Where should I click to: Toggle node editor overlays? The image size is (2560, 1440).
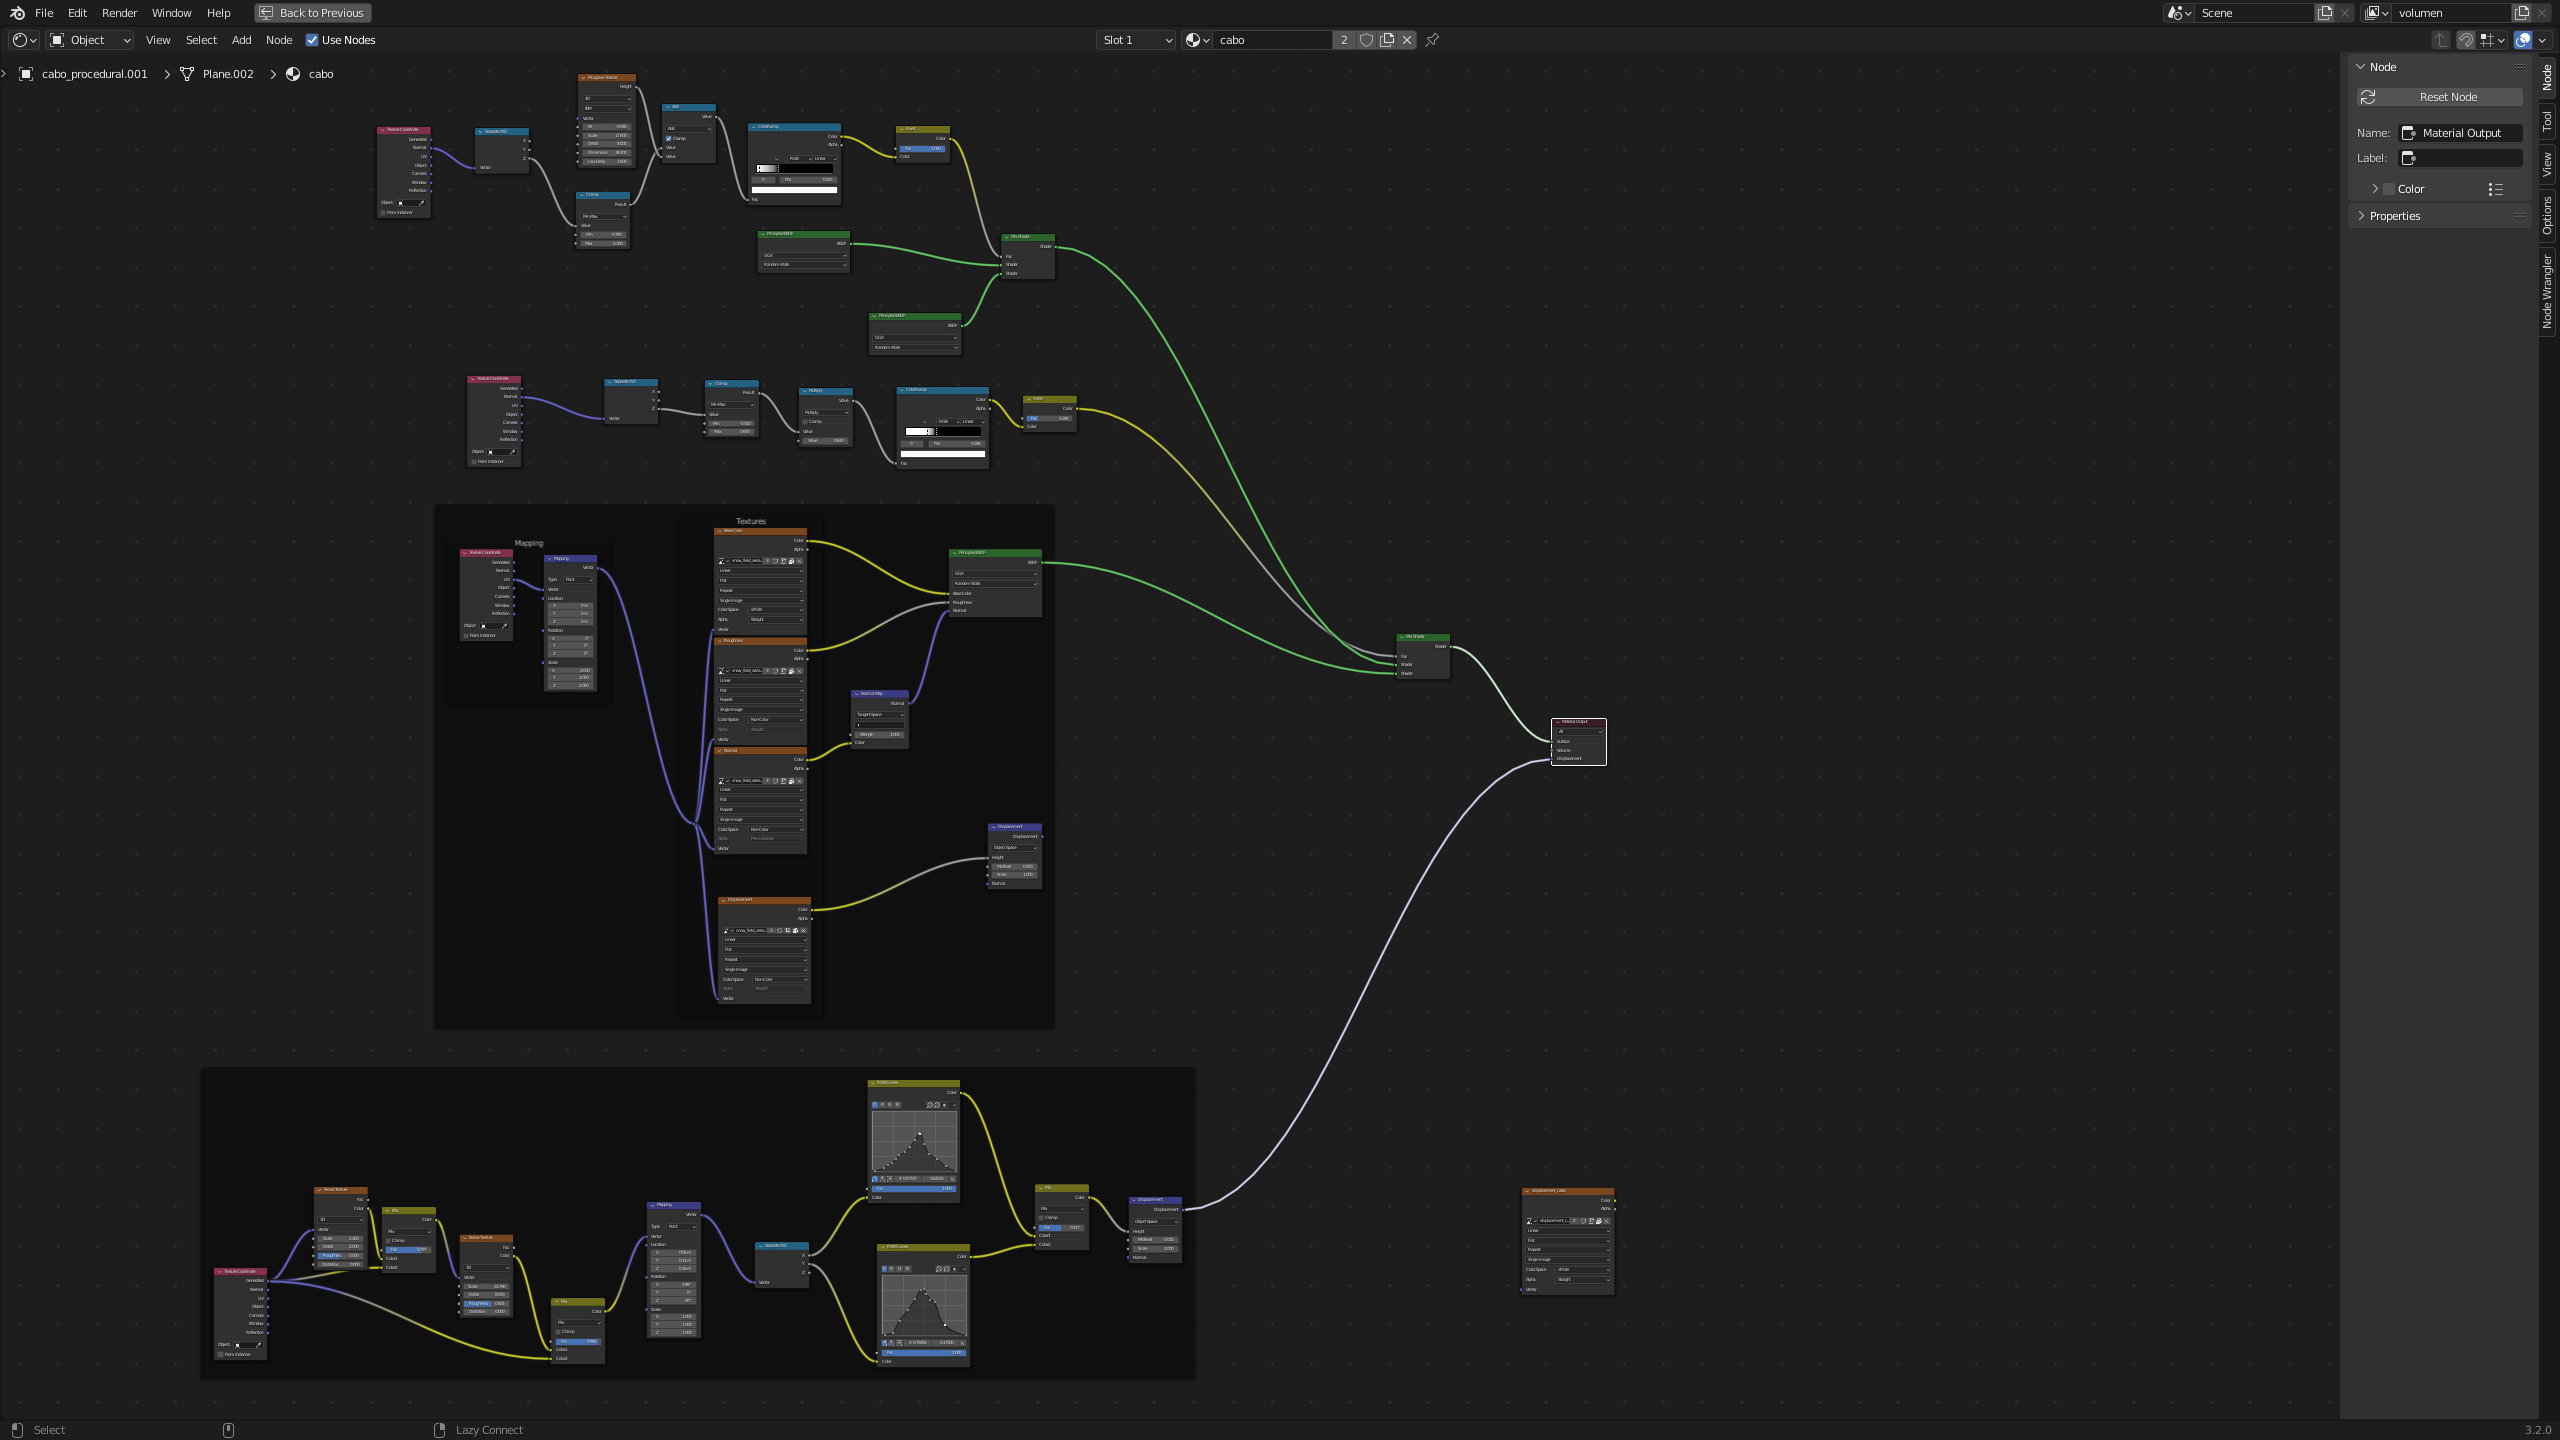tap(2523, 40)
